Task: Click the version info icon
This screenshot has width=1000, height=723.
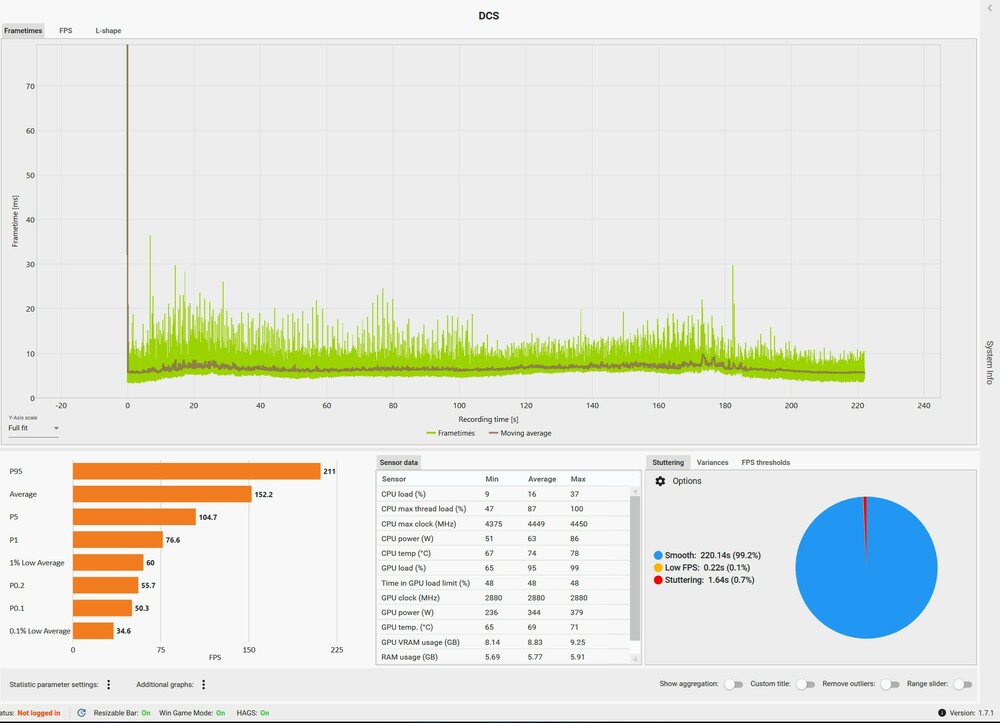Action: pos(941,713)
